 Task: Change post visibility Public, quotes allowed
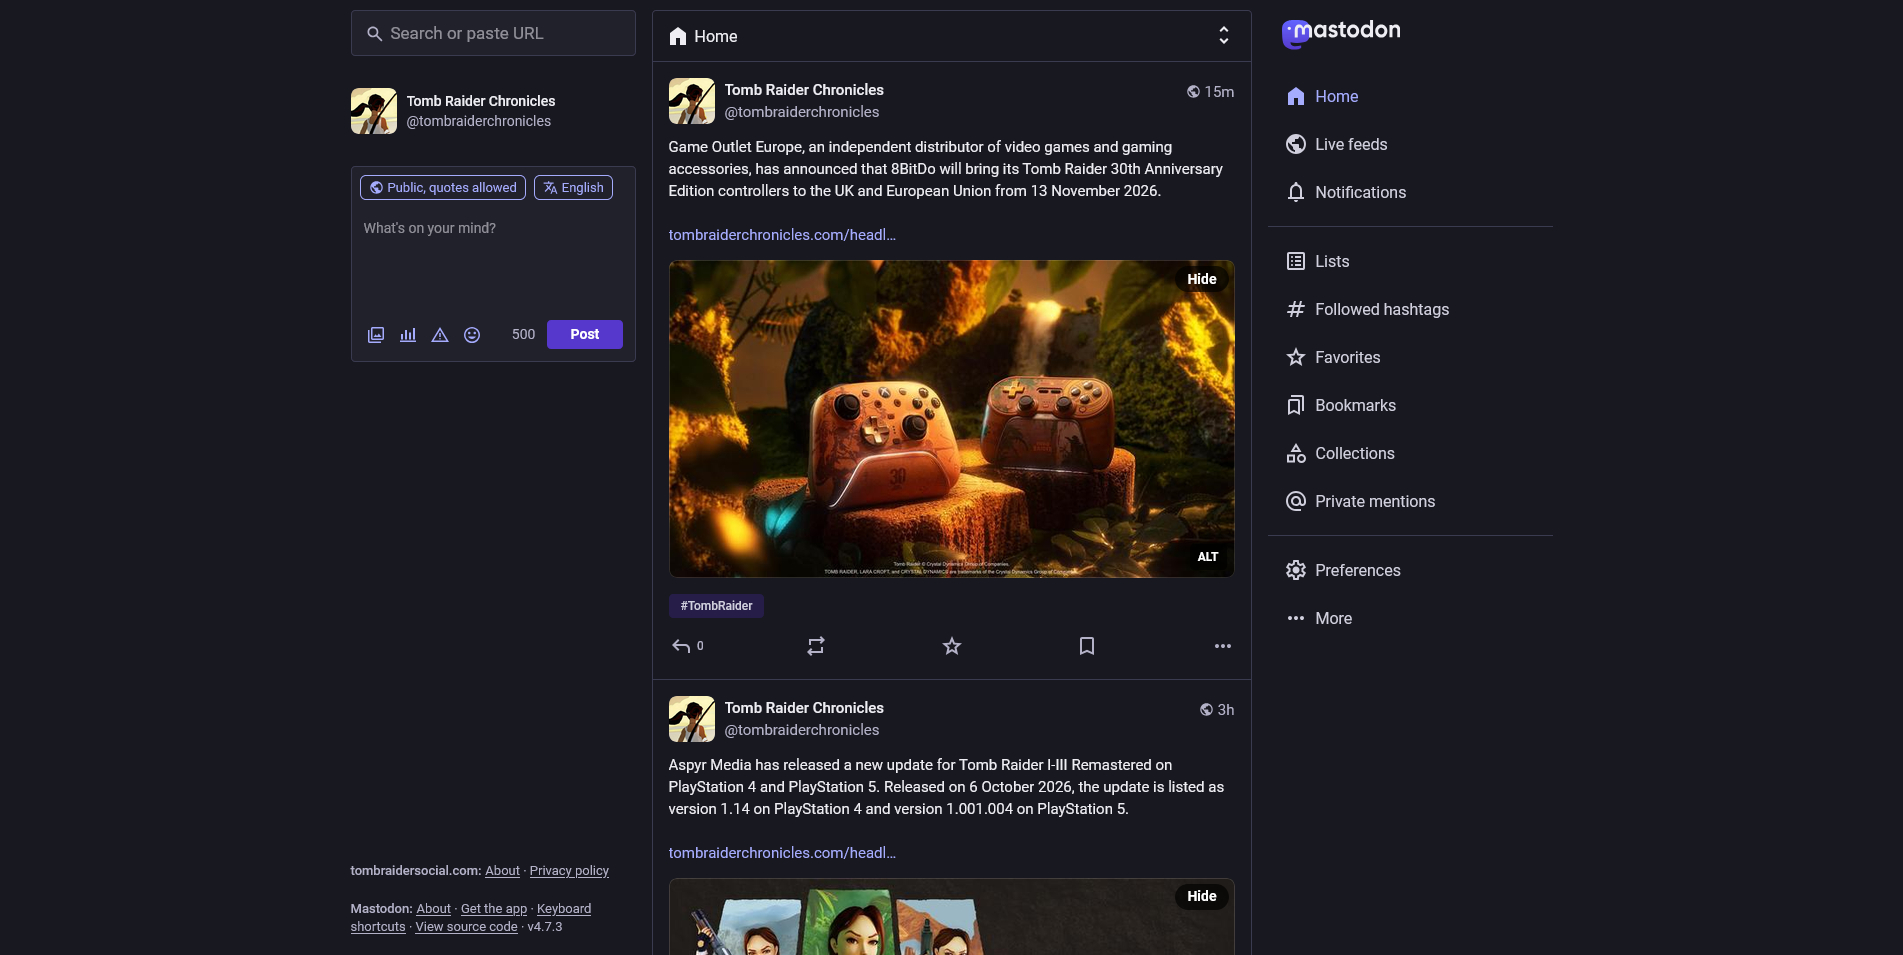443,188
